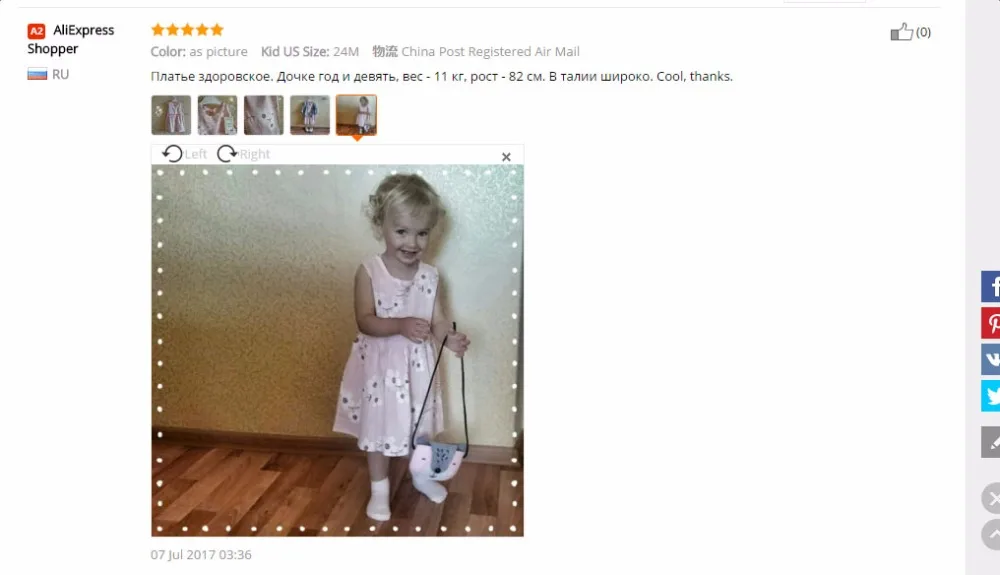Click the gray circular X sidebar button
The width and height of the screenshot is (1000, 575).
(991, 499)
